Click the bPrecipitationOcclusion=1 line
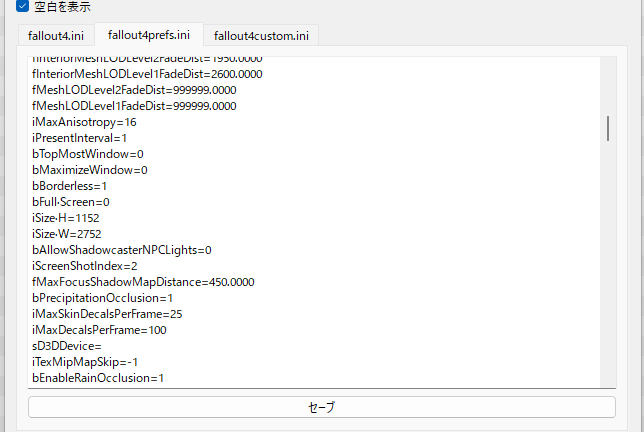Image resolution: width=644 pixels, height=432 pixels. coord(102,298)
